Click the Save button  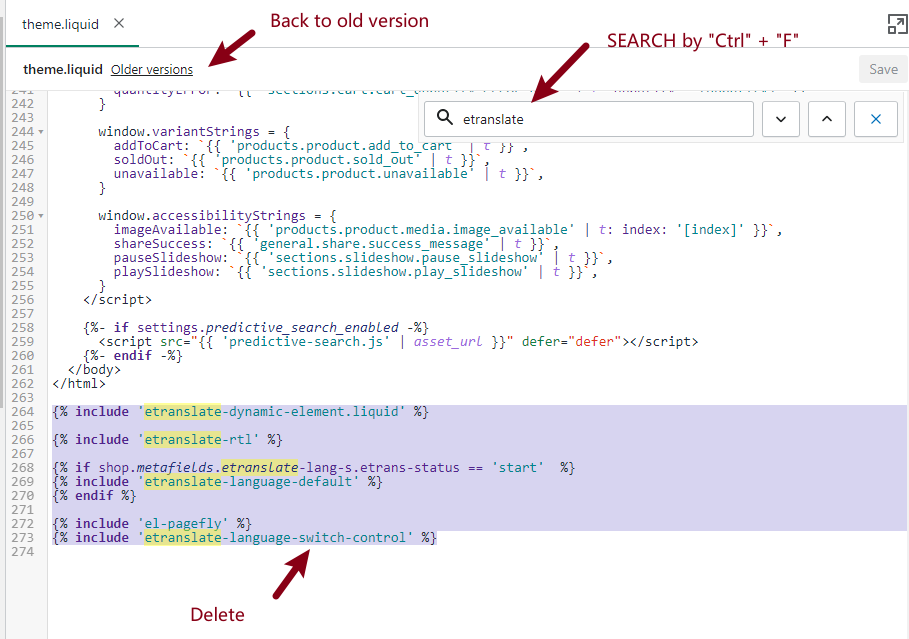click(x=883, y=69)
